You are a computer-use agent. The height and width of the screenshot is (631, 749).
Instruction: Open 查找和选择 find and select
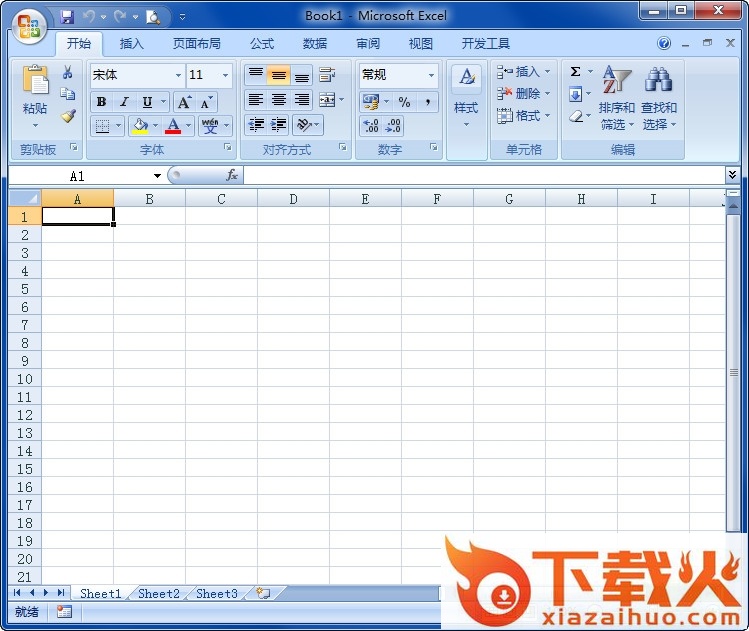pyautogui.click(x=659, y=97)
